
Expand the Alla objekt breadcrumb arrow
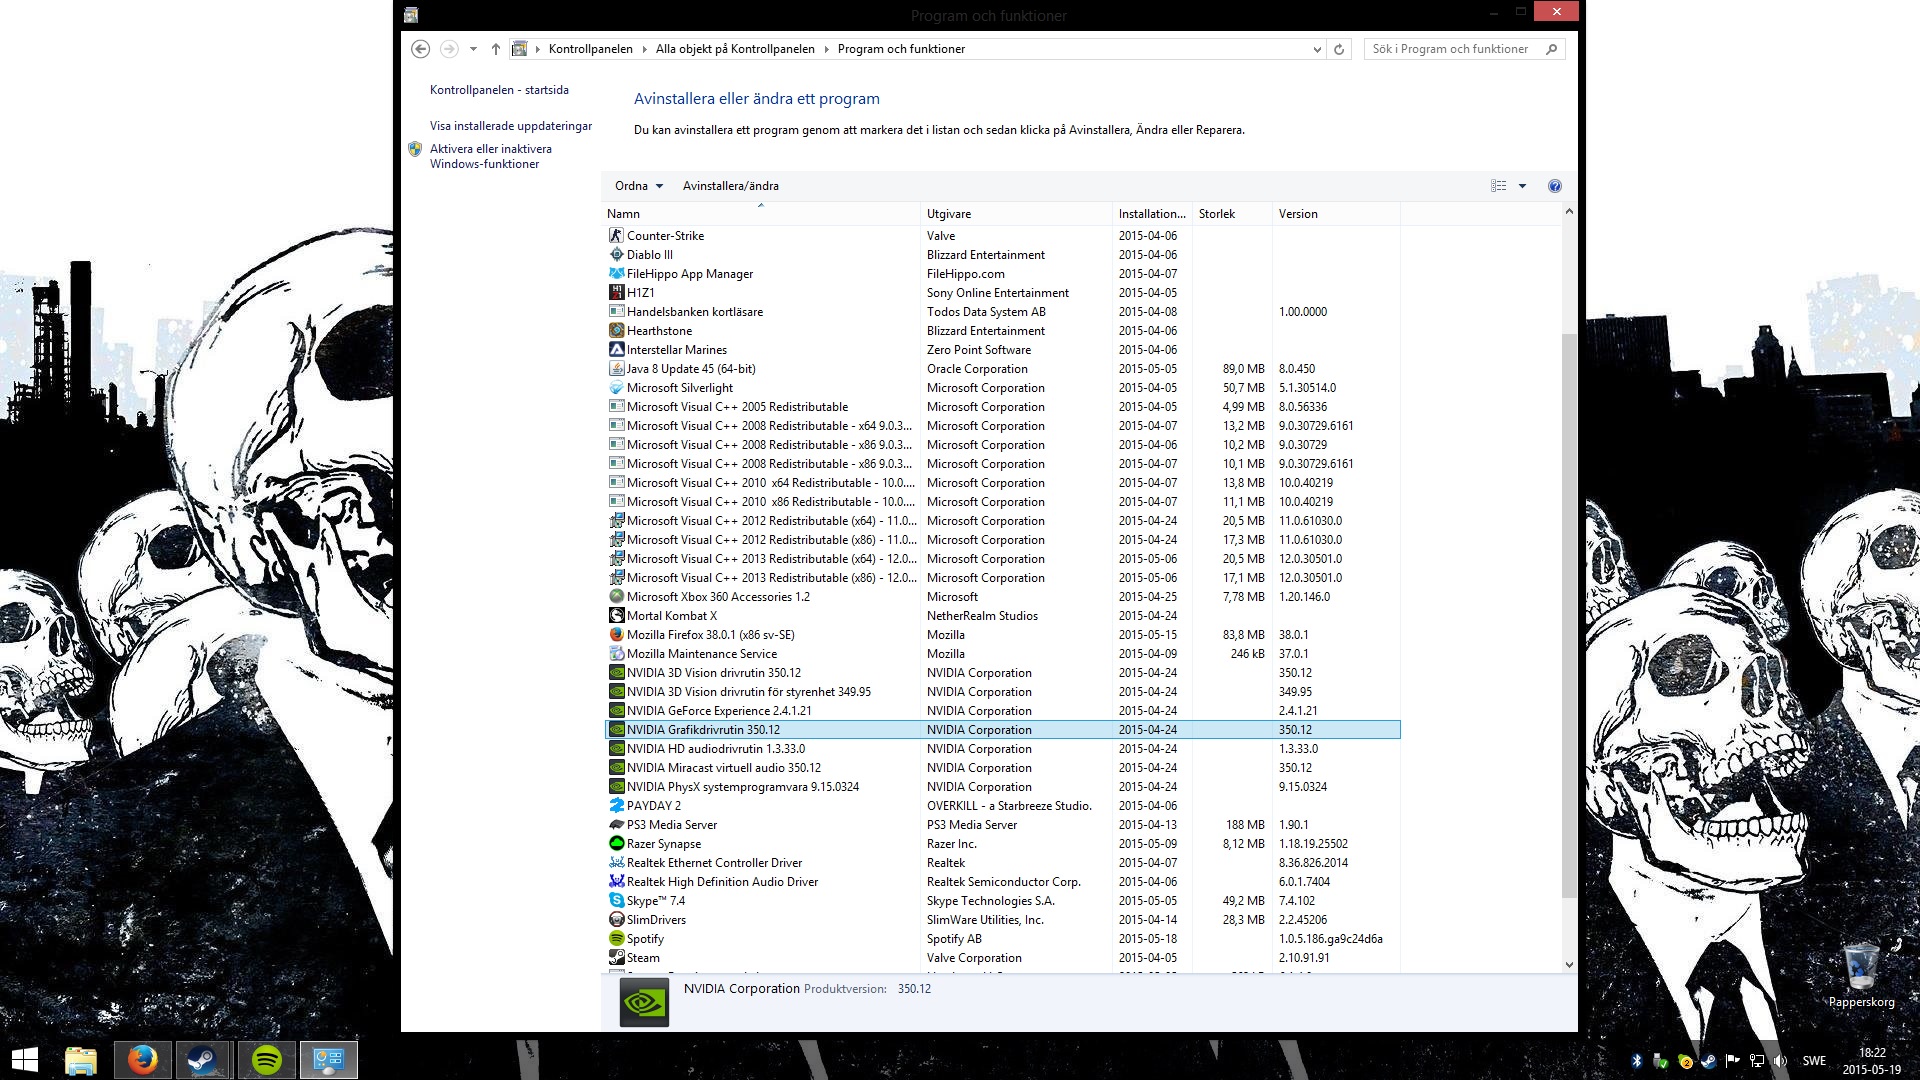(x=826, y=49)
